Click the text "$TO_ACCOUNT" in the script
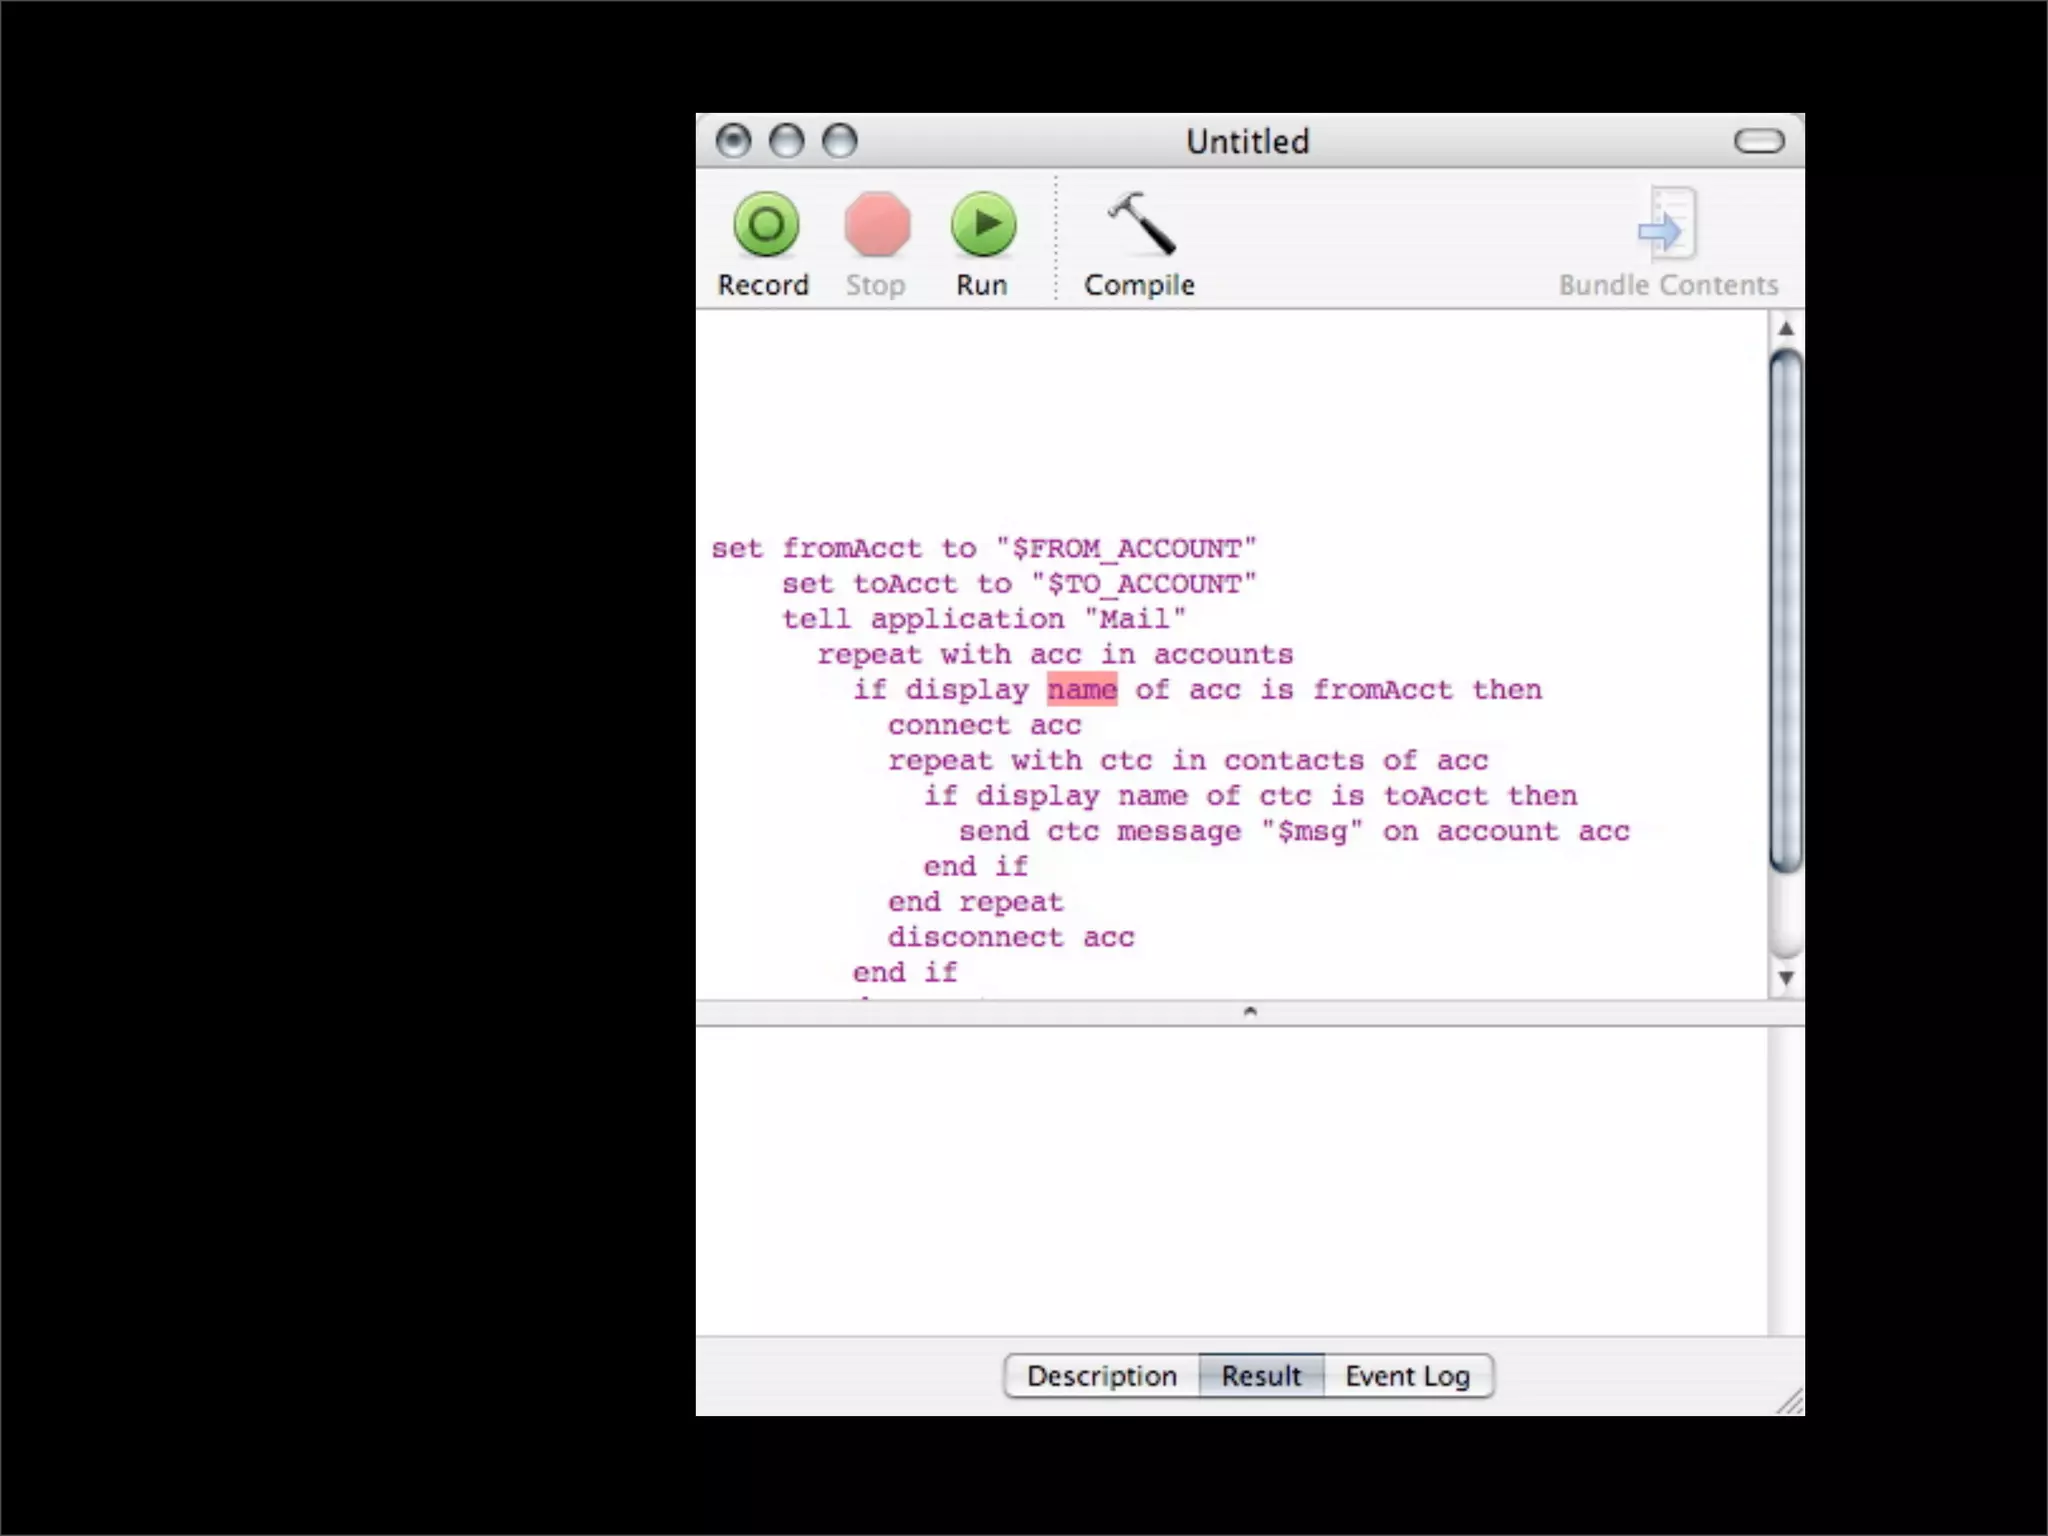This screenshot has height=1536, width=2048. click(1144, 583)
